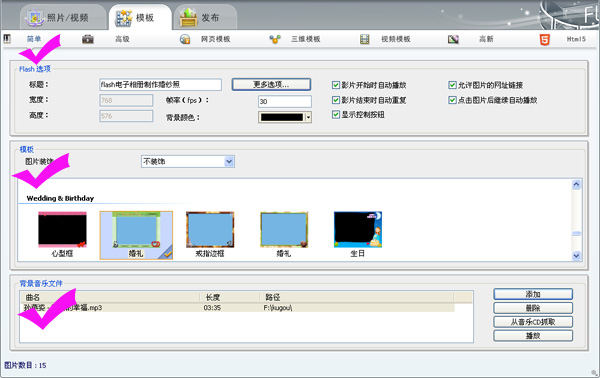Click the 简单 template category icon
The image size is (600, 378).
pyautogui.click(x=7, y=39)
